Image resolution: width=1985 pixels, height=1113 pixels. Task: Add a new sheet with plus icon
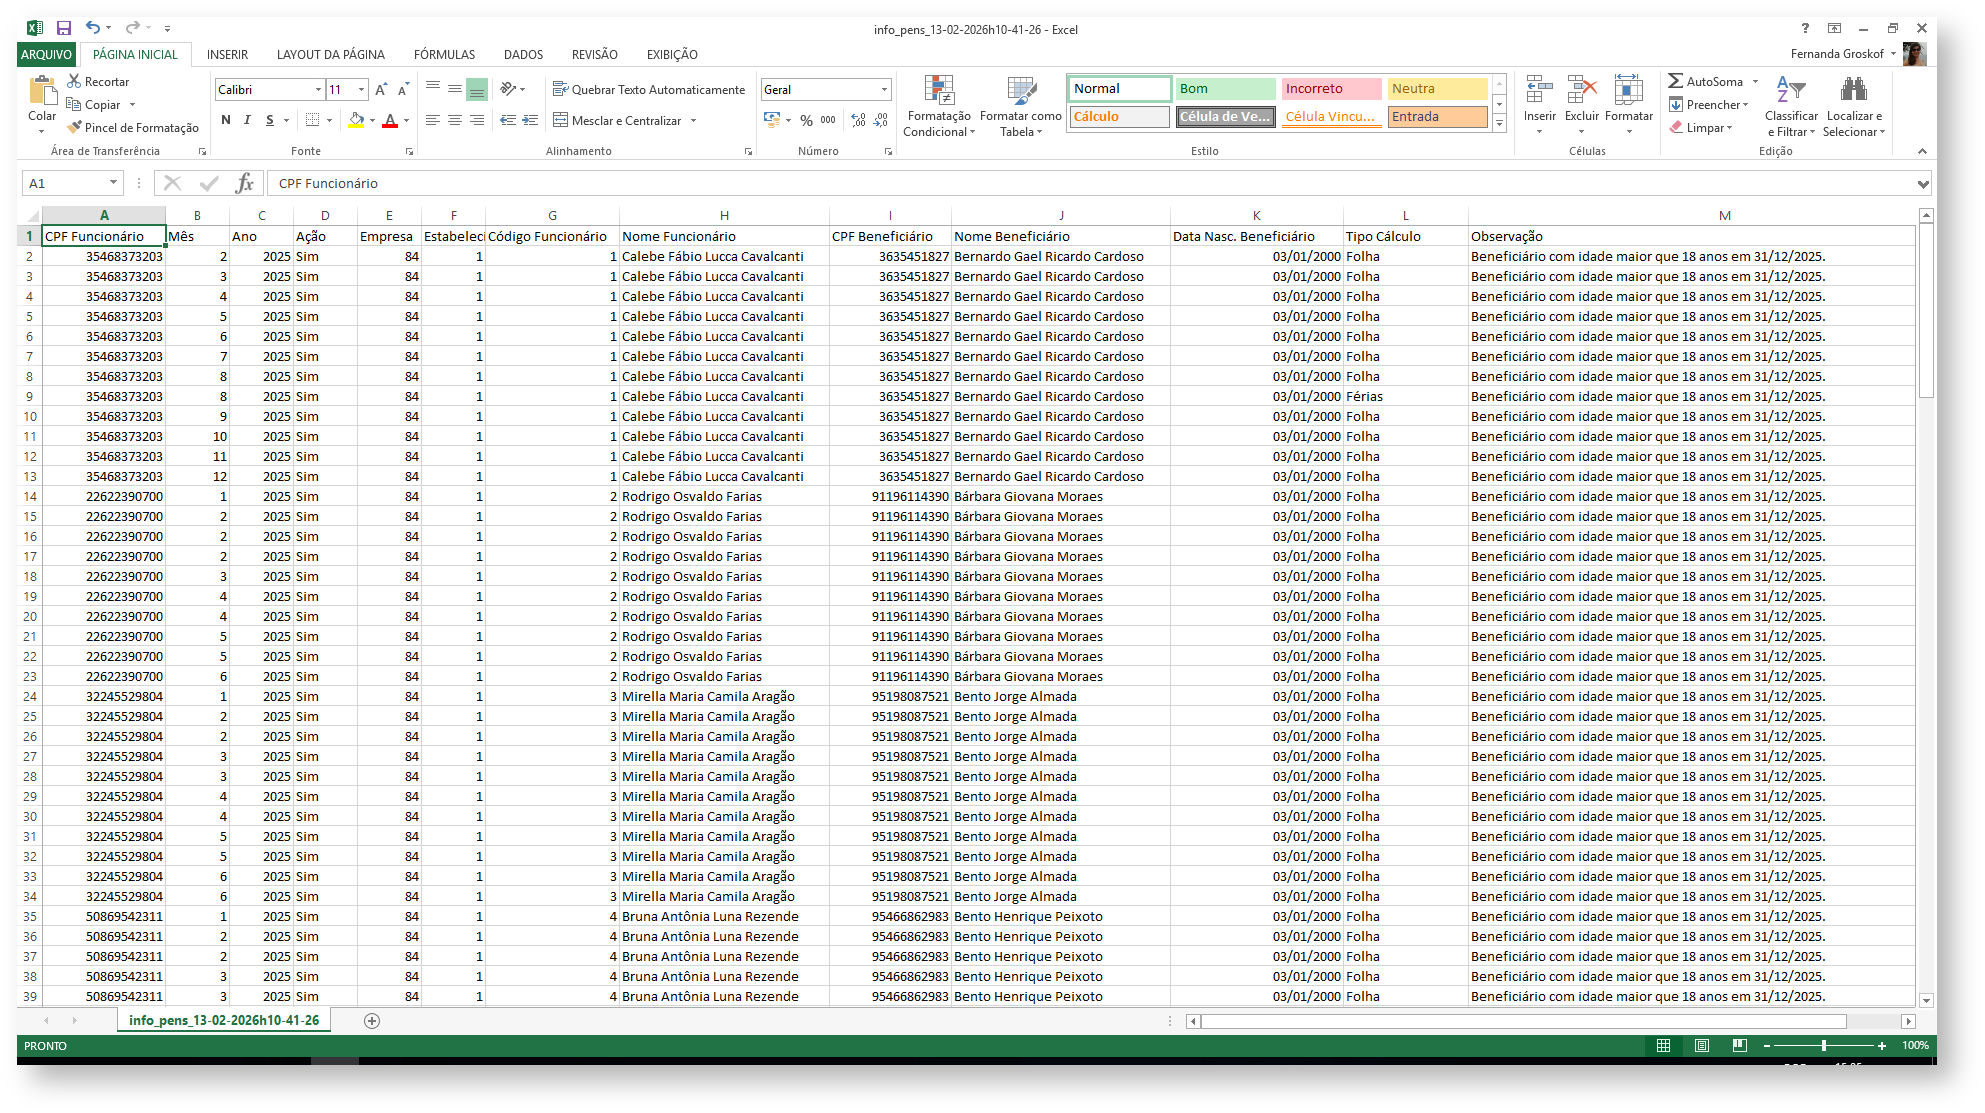(372, 1021)
